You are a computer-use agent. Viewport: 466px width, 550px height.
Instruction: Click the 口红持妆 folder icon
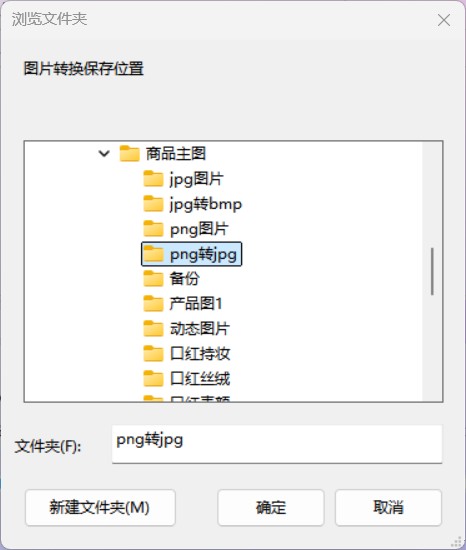153,354
